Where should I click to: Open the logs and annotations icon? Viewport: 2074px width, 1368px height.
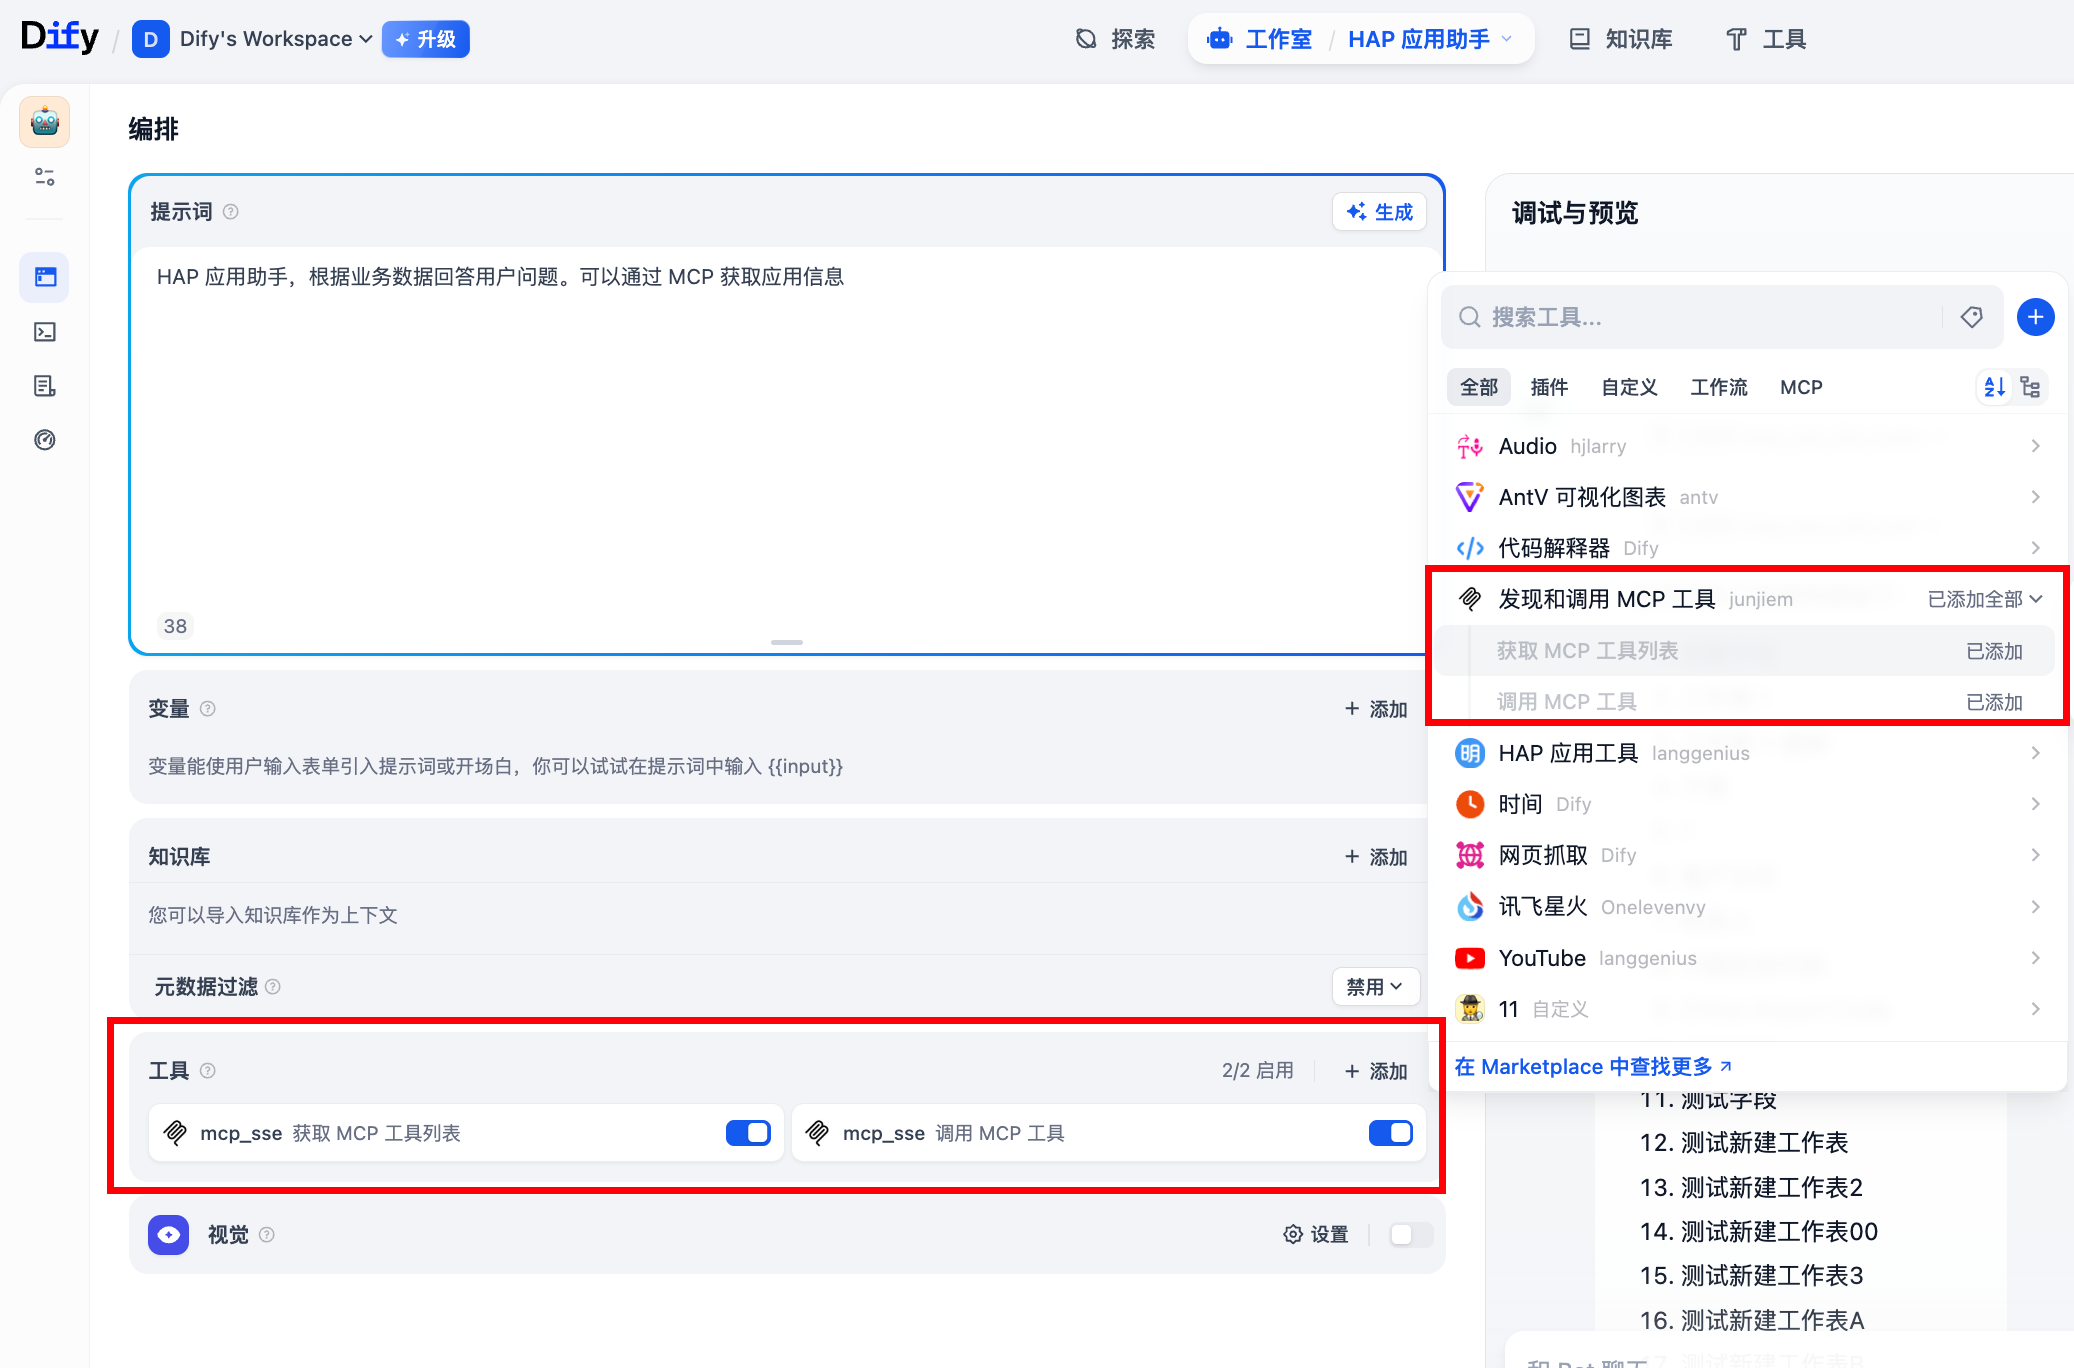45,386
